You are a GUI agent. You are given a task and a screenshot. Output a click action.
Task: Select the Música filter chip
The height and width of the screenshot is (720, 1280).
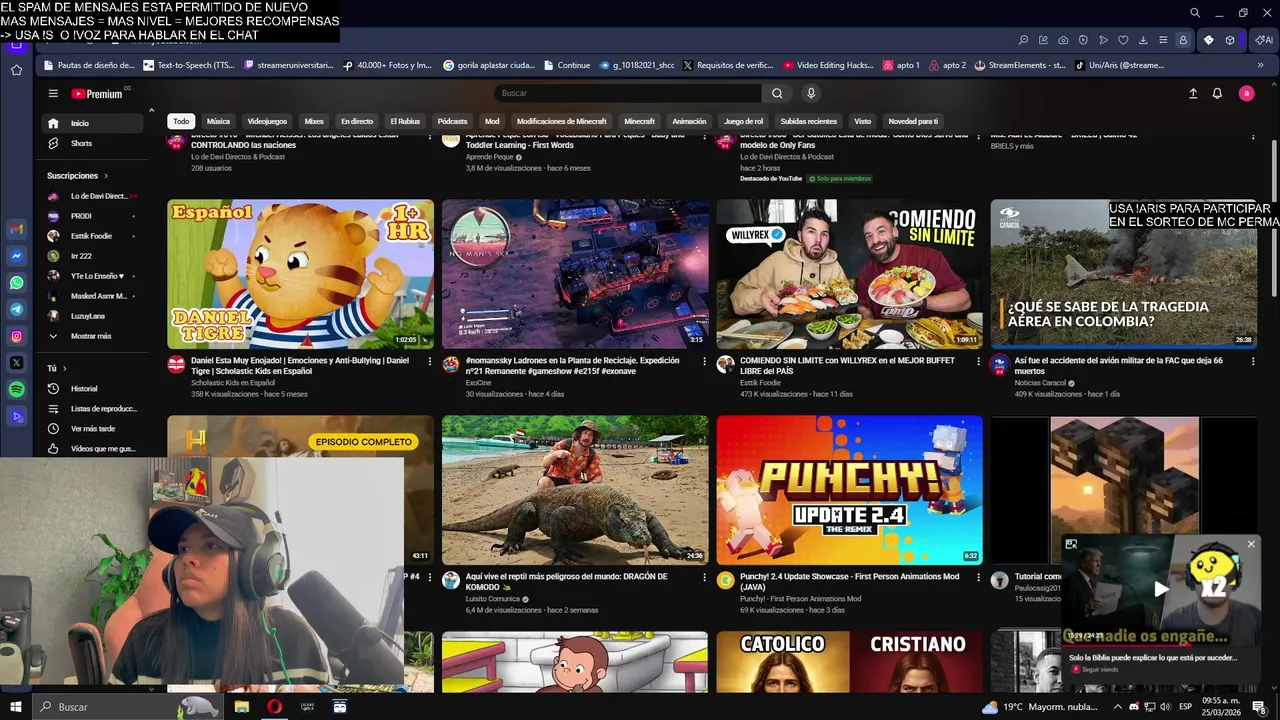tap(218, 121)
